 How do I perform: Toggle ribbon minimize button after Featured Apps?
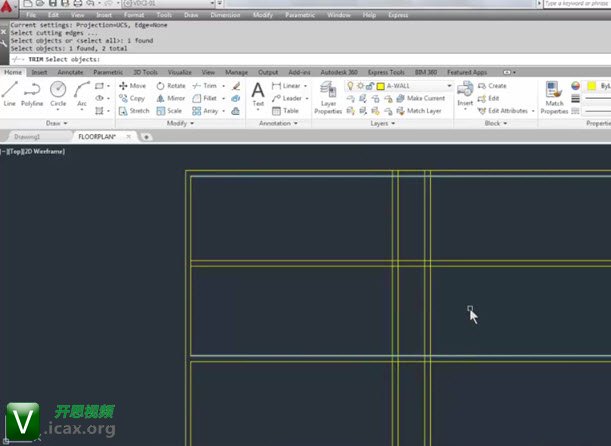tap(507, 72)
